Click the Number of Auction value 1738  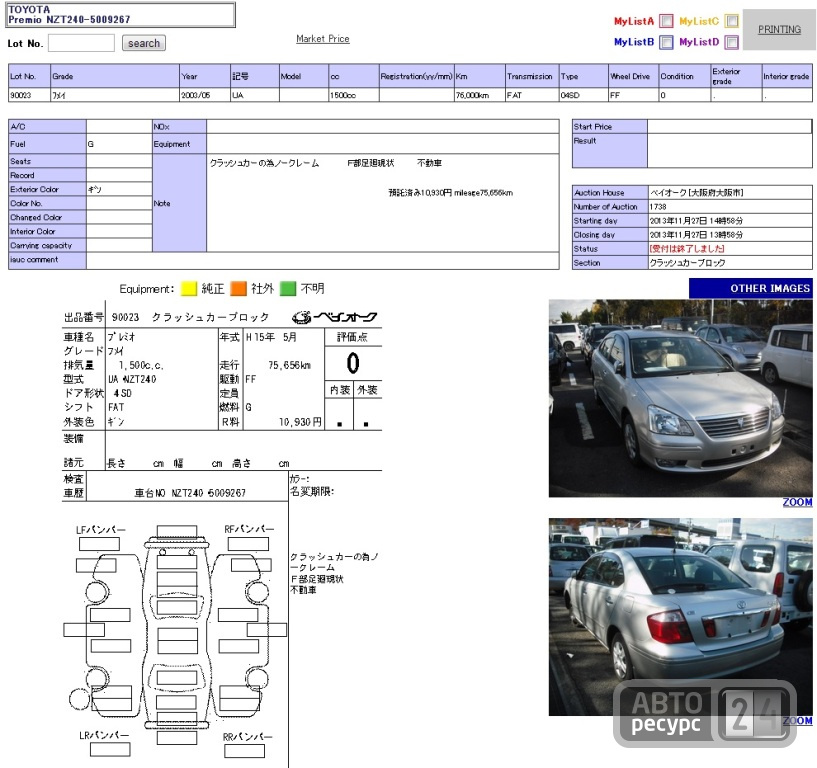point(658,207)
